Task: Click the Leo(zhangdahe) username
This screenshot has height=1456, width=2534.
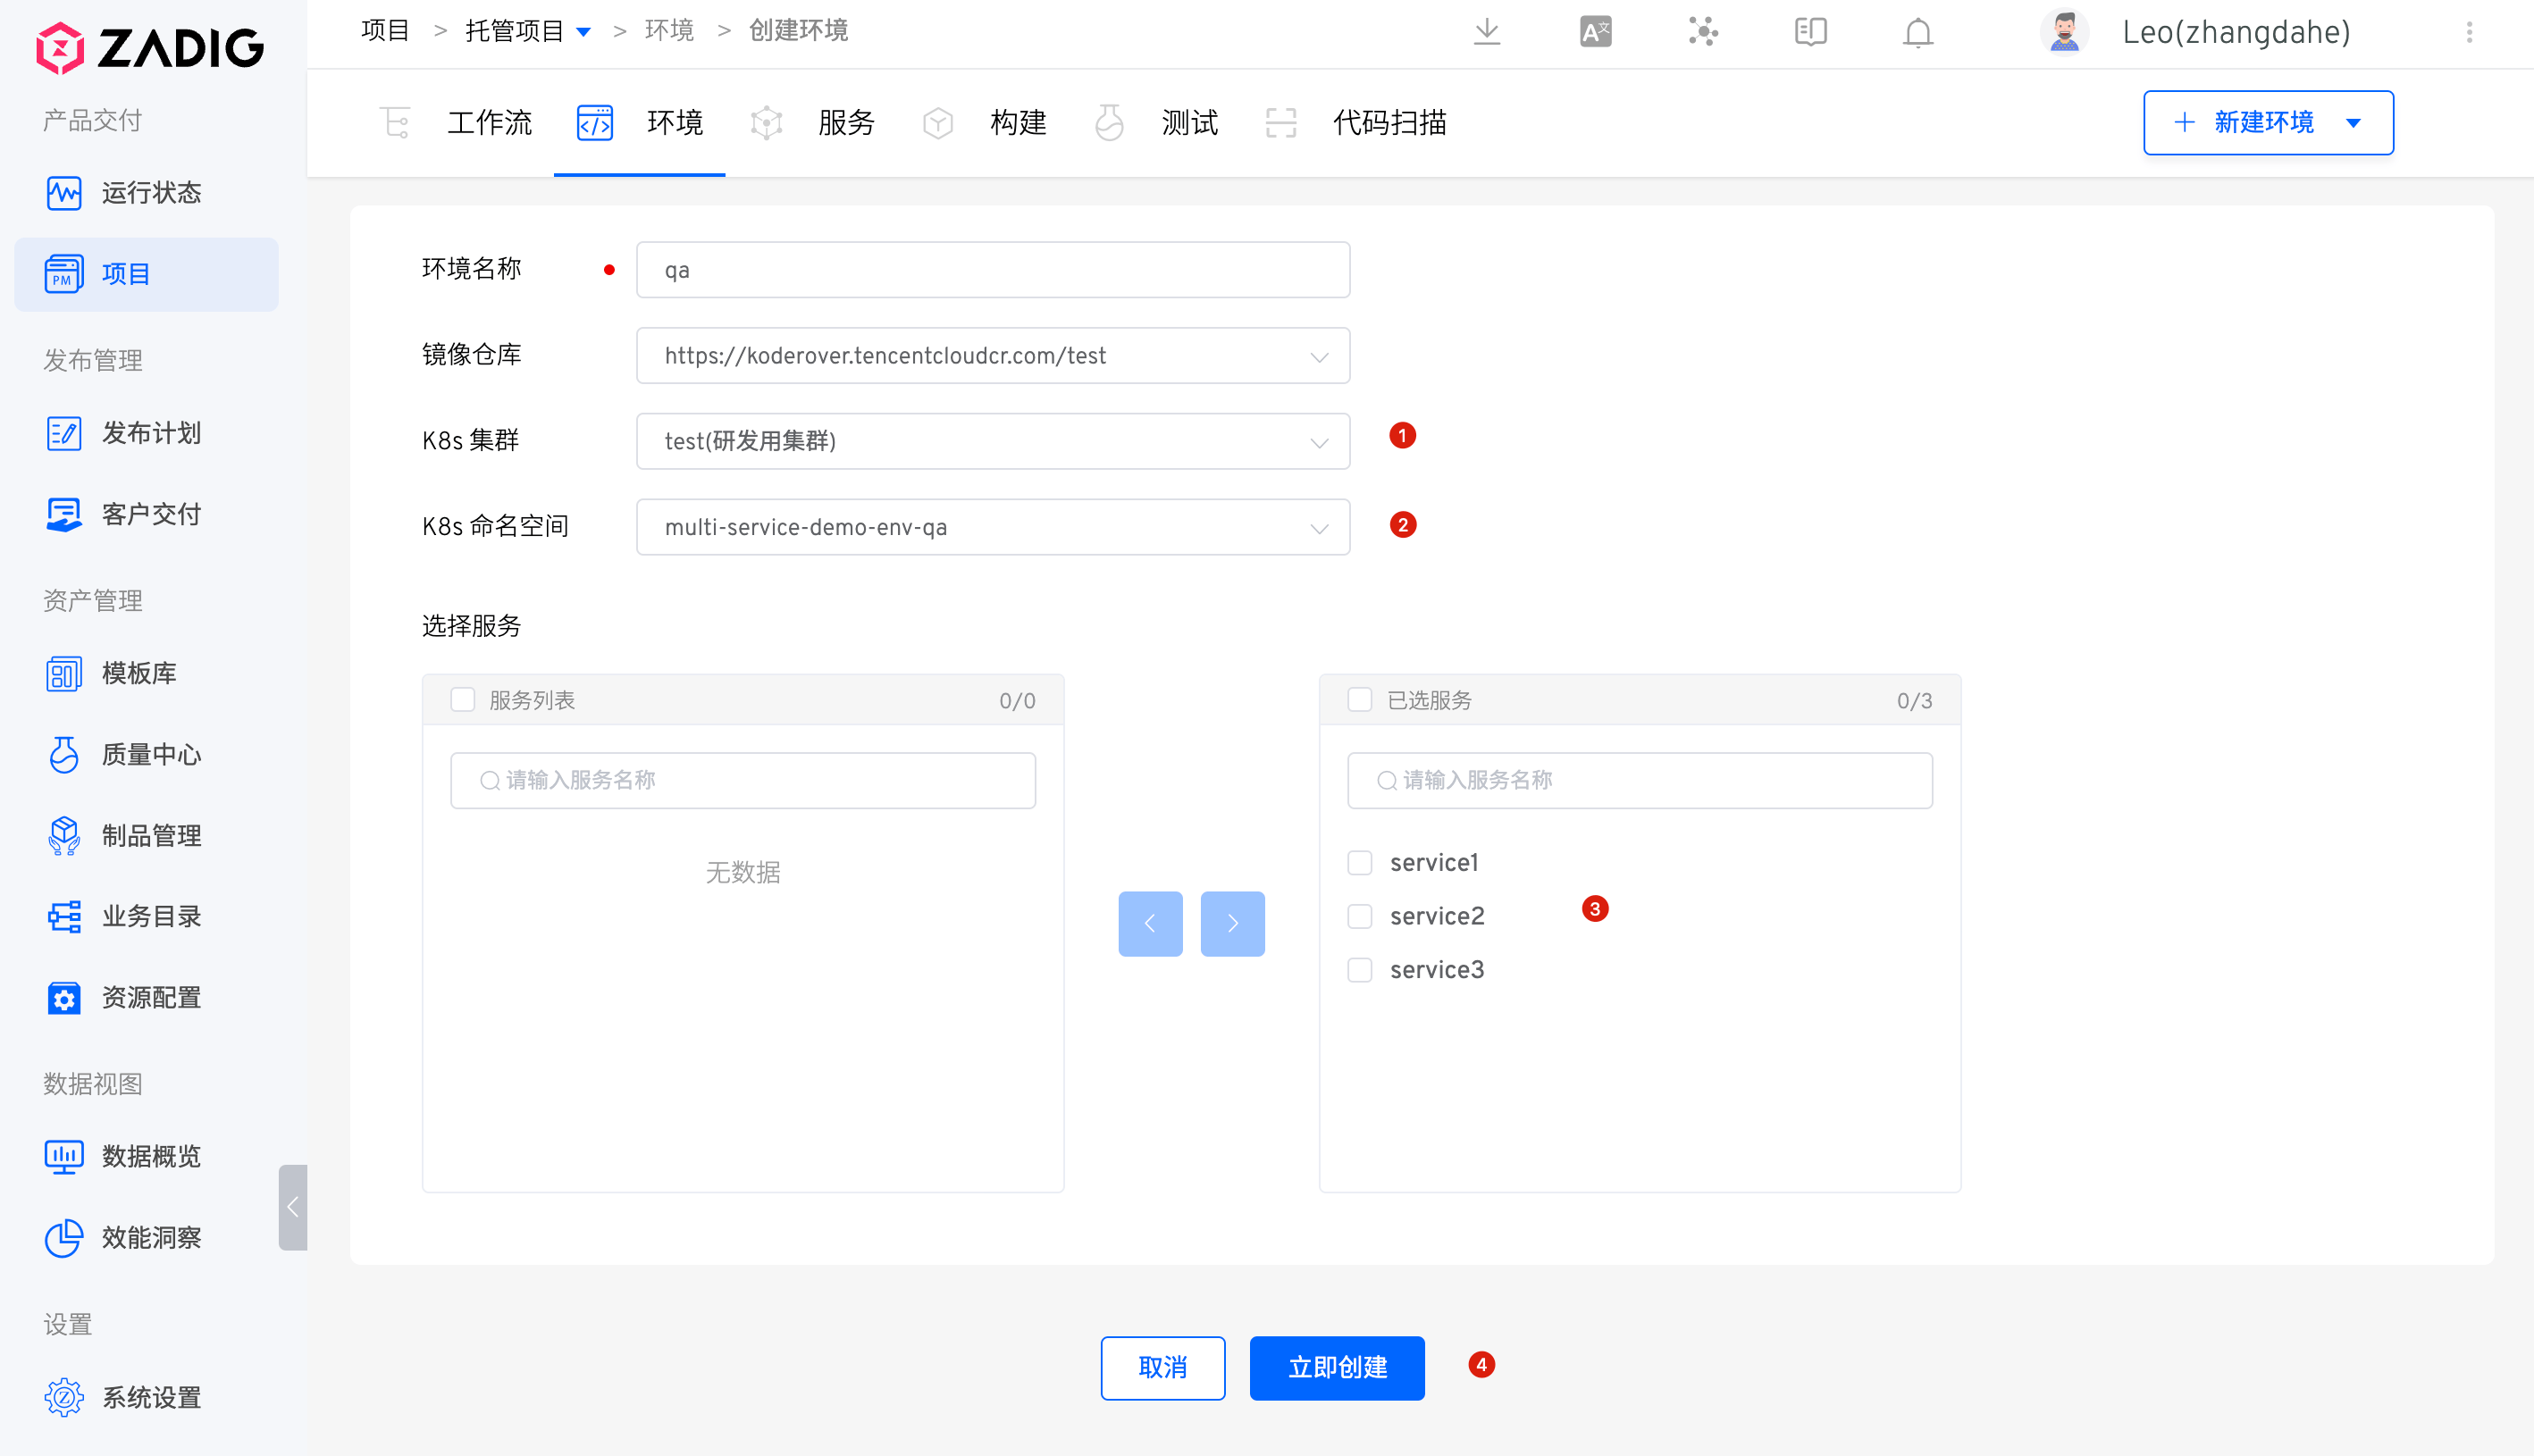Action: tap(2236, 32)
